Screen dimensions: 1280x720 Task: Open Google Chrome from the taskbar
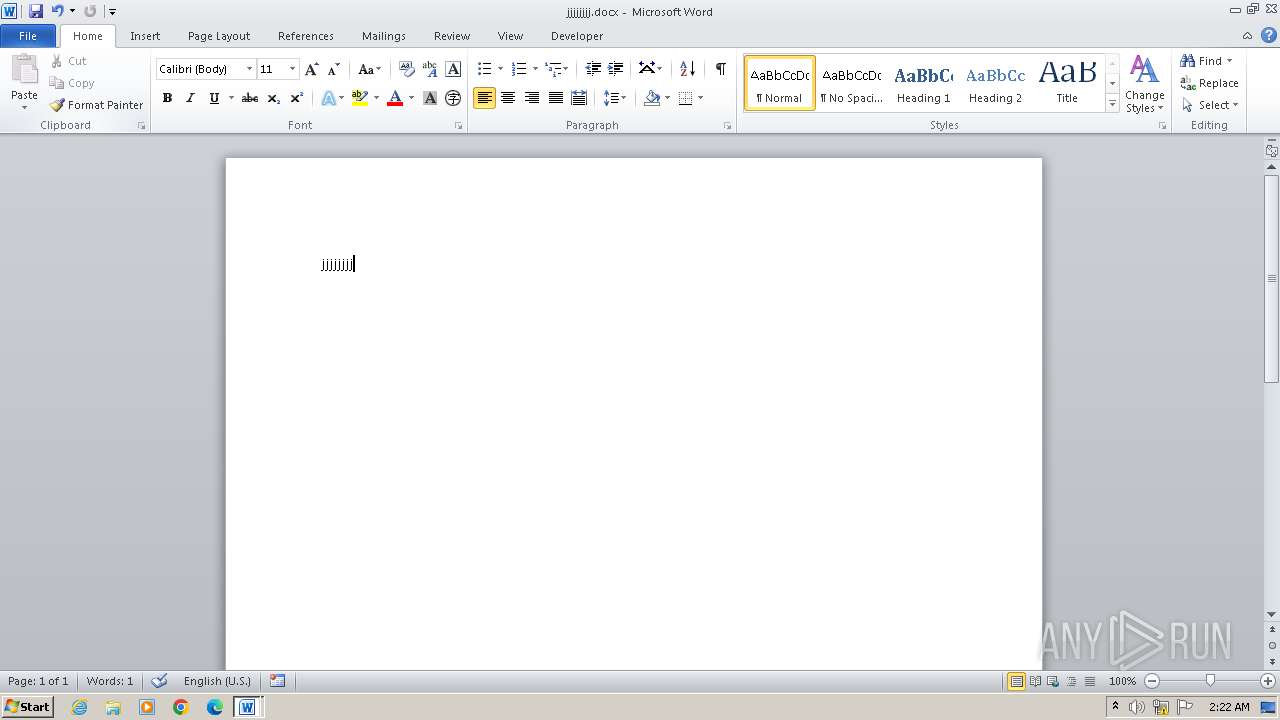pyautogui.click(x=181, y=707)
